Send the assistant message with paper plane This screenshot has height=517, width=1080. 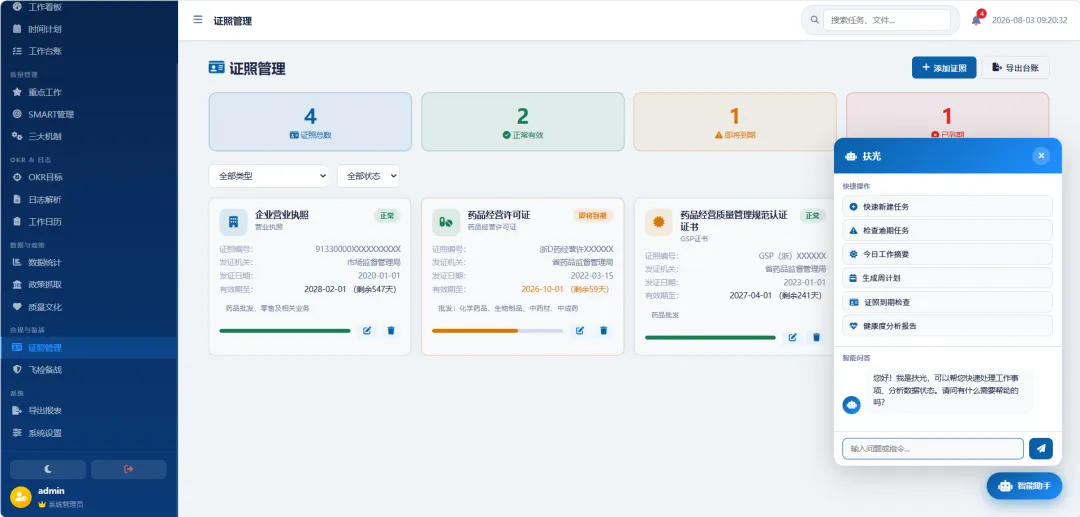[x=1041, y=448]
